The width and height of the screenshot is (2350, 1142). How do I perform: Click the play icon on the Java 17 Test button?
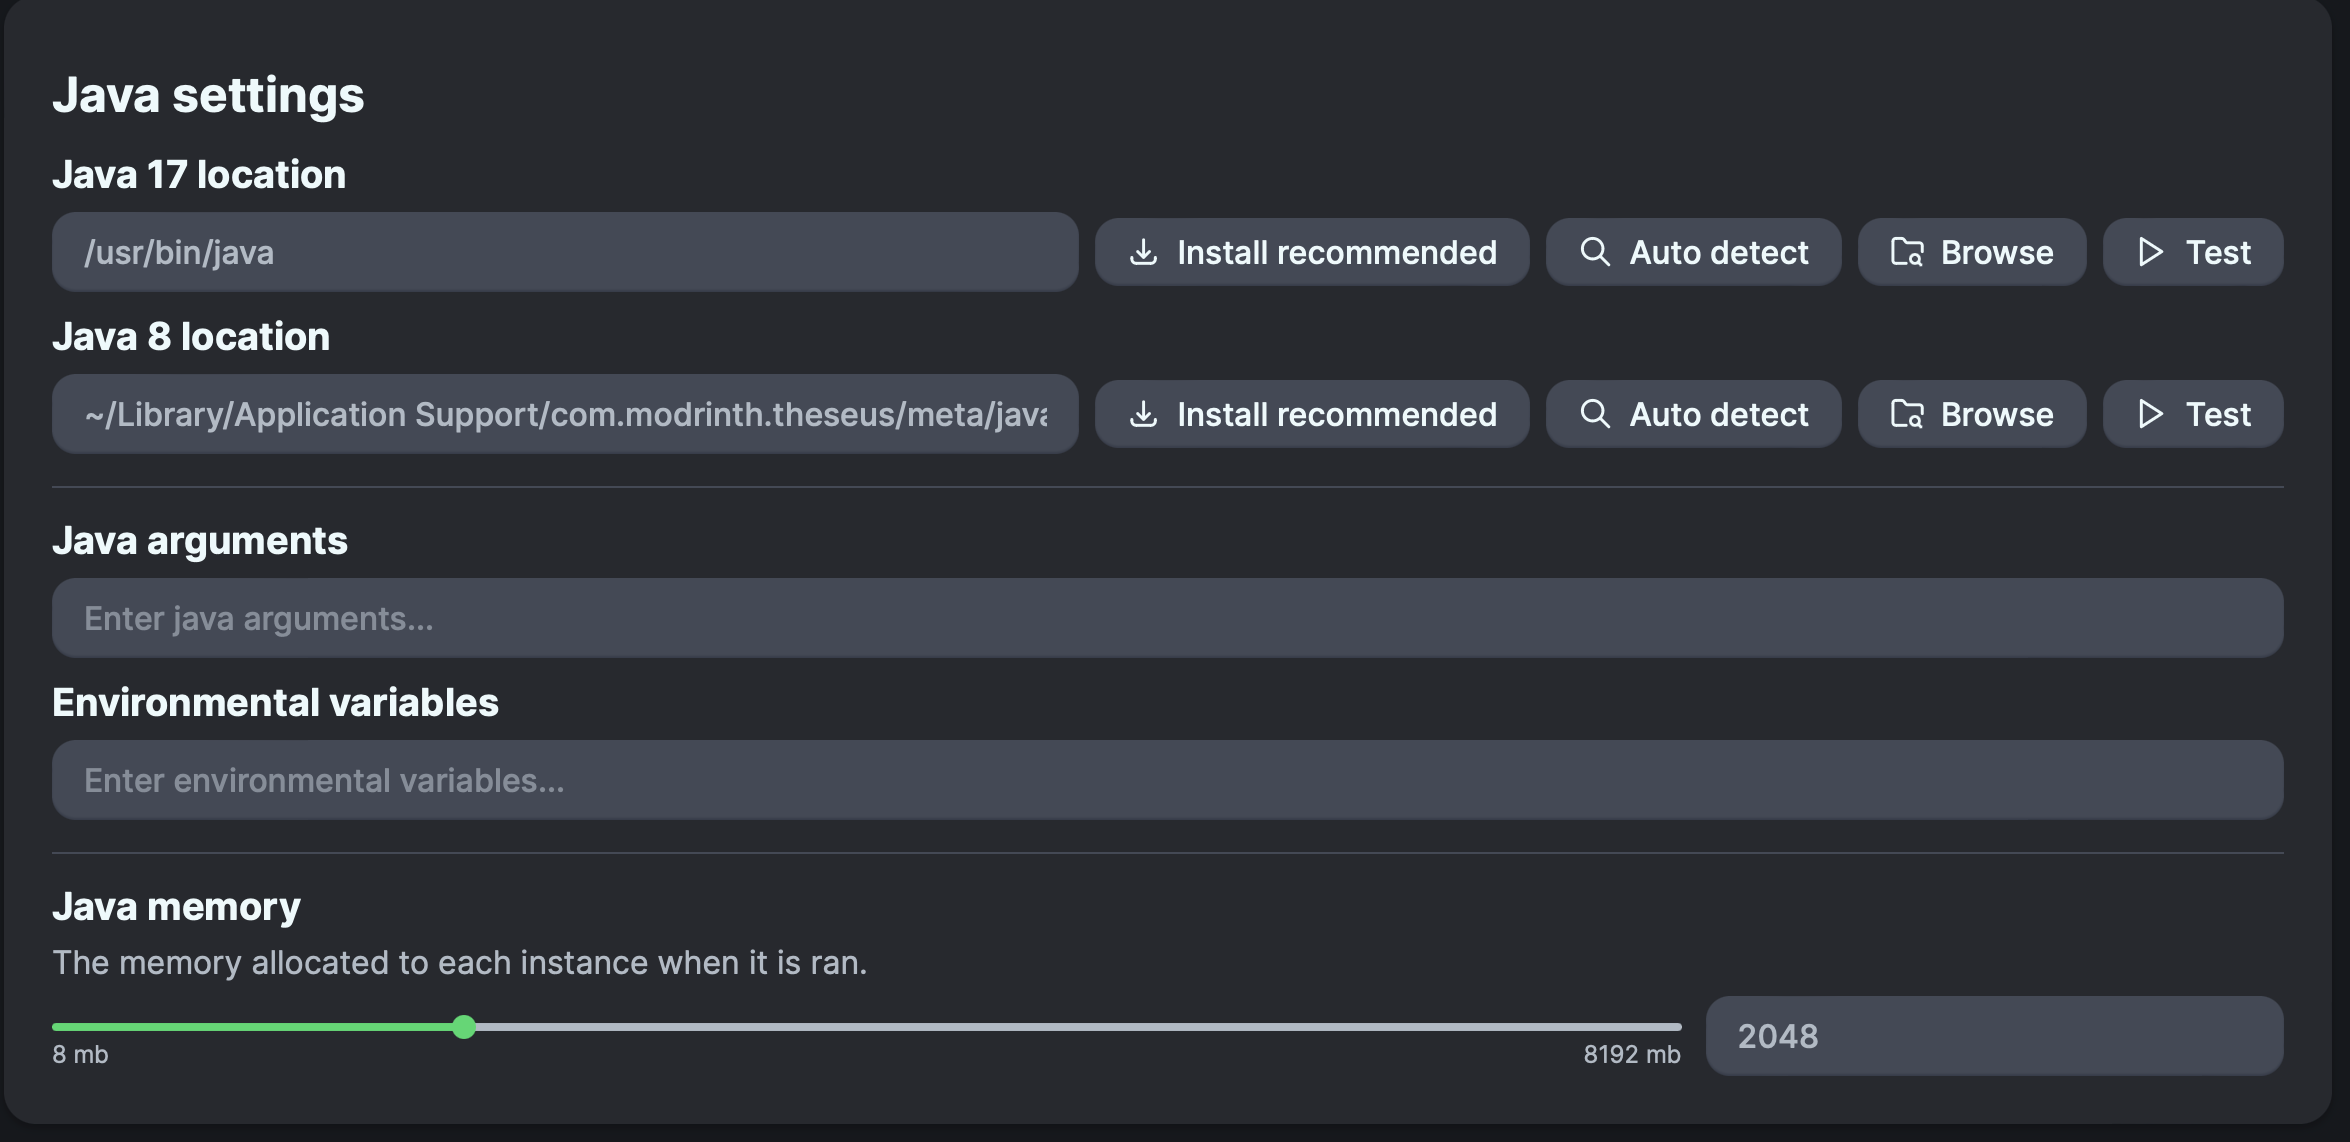2150,252
